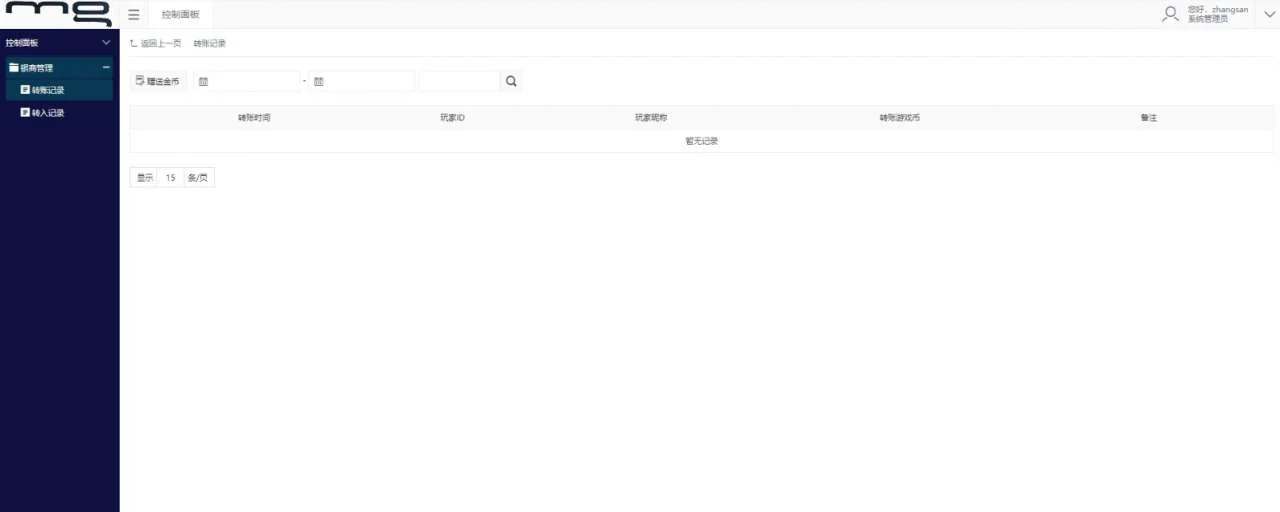Click the calendar icon in end date field

pyautogui.click(x=319, y=82)
